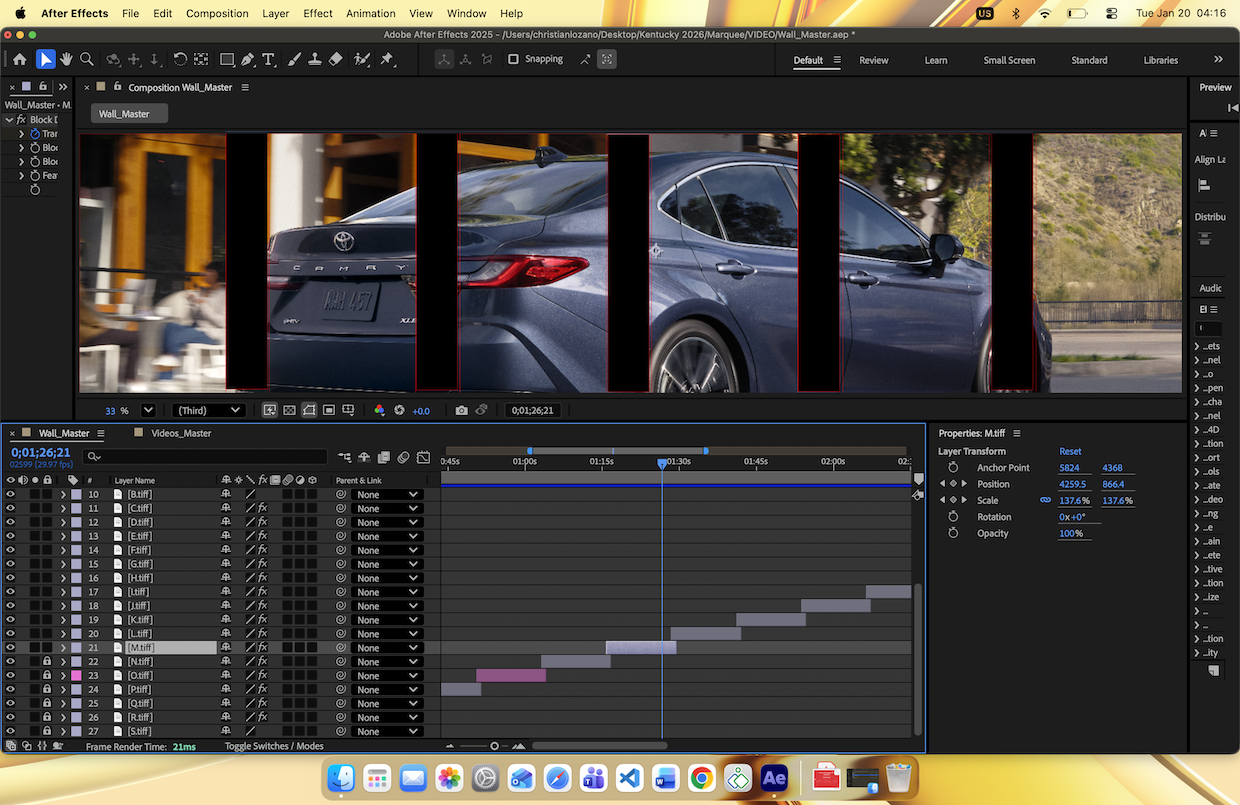1240x805 pixels.
Task: Toggle the Position stopwatch in Properties
Action: click(953, 484)
